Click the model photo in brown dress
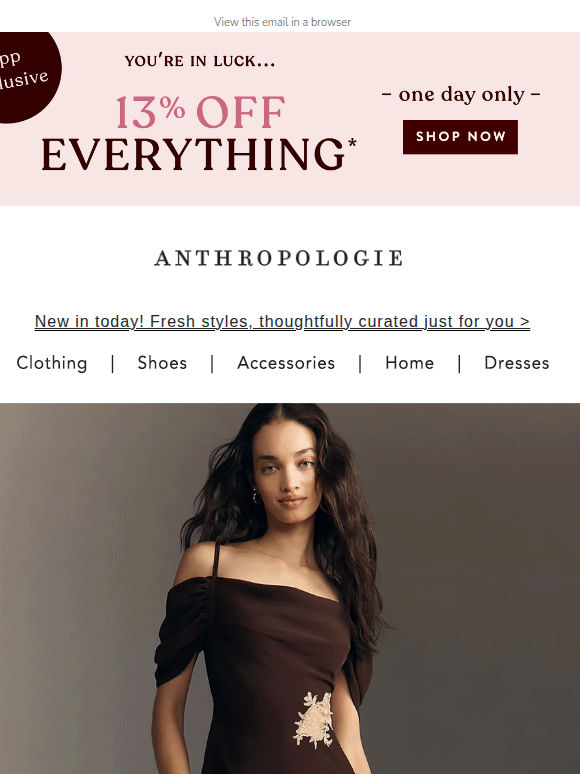This screenshot has height=774, width=580. 290,588
